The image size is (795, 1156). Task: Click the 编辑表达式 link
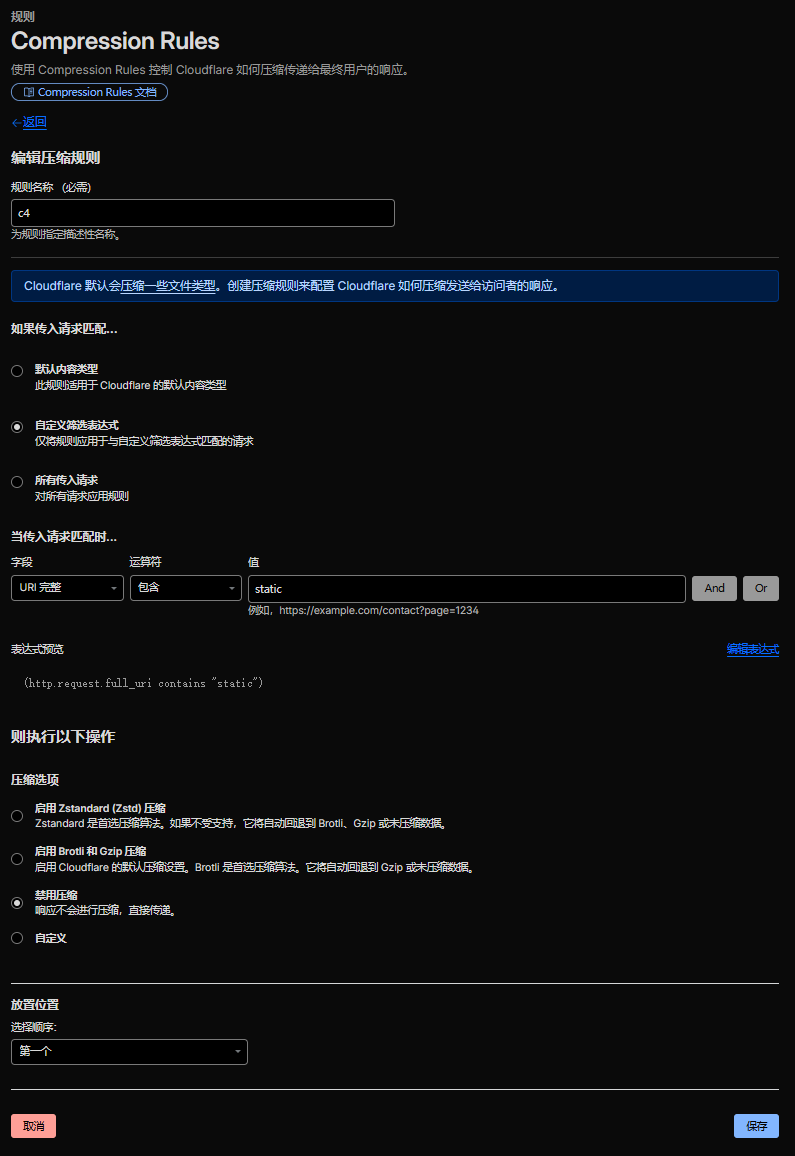pyautogui.click(x=752, y=649)
